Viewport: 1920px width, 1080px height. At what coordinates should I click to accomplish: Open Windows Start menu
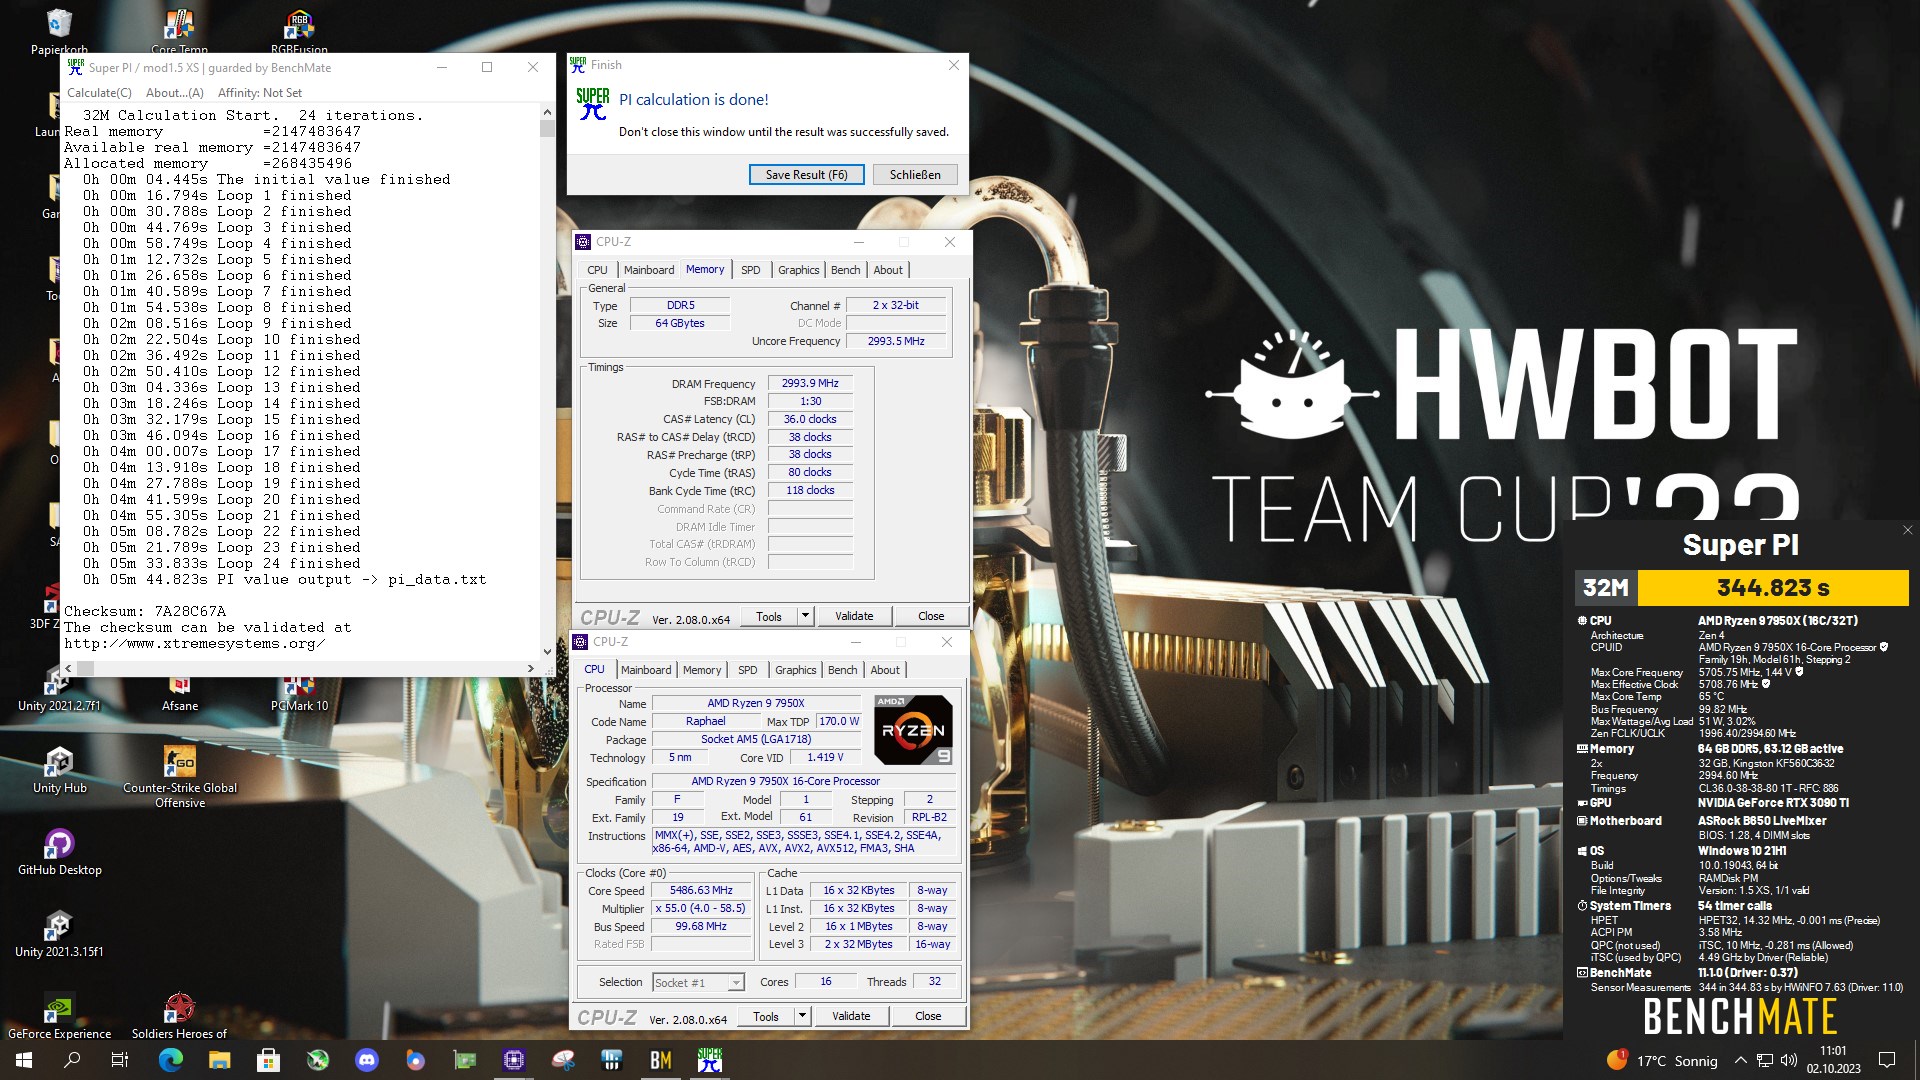tap(24, 1060)
